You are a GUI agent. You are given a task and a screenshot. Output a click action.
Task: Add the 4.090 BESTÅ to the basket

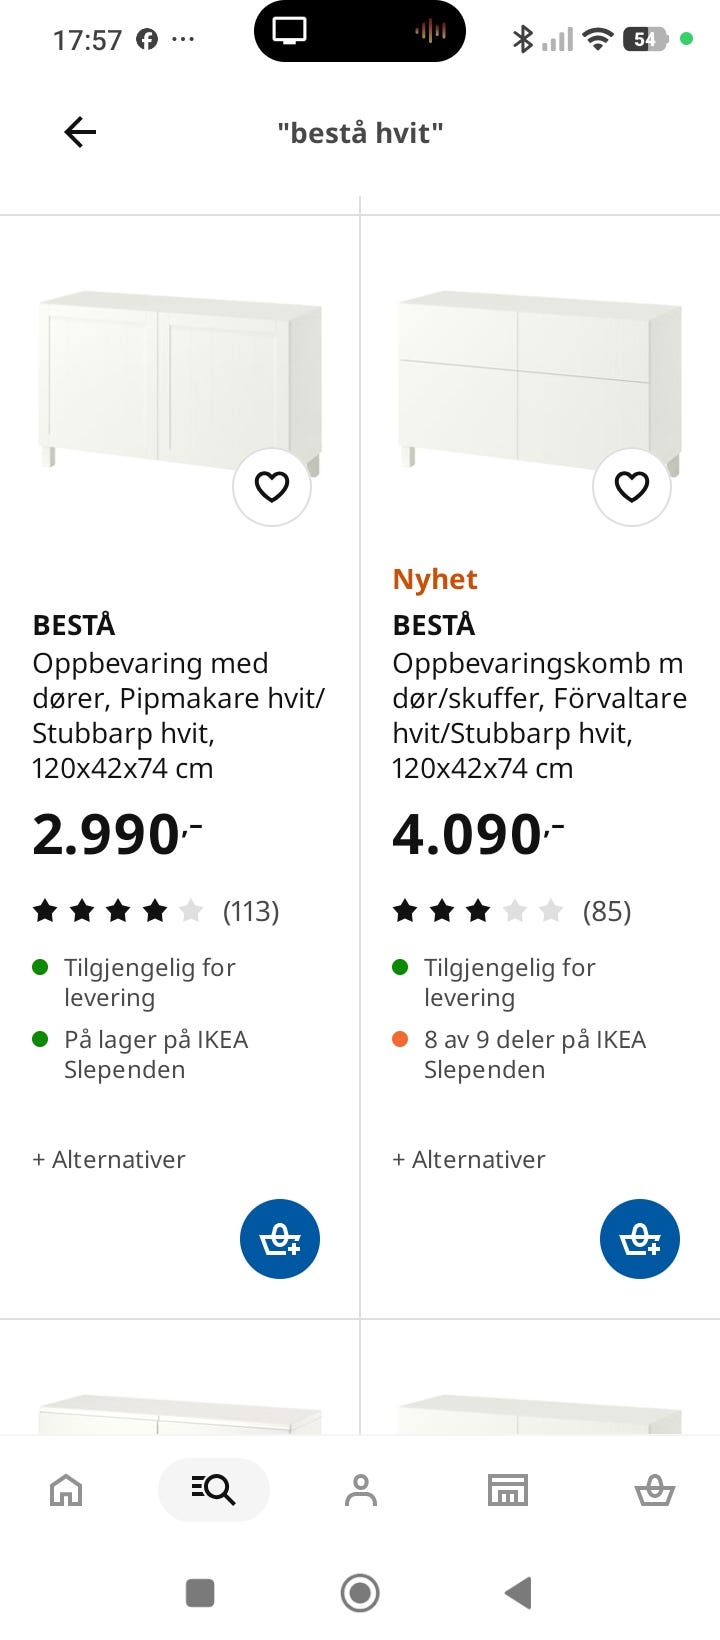(x=640, y=1239)
